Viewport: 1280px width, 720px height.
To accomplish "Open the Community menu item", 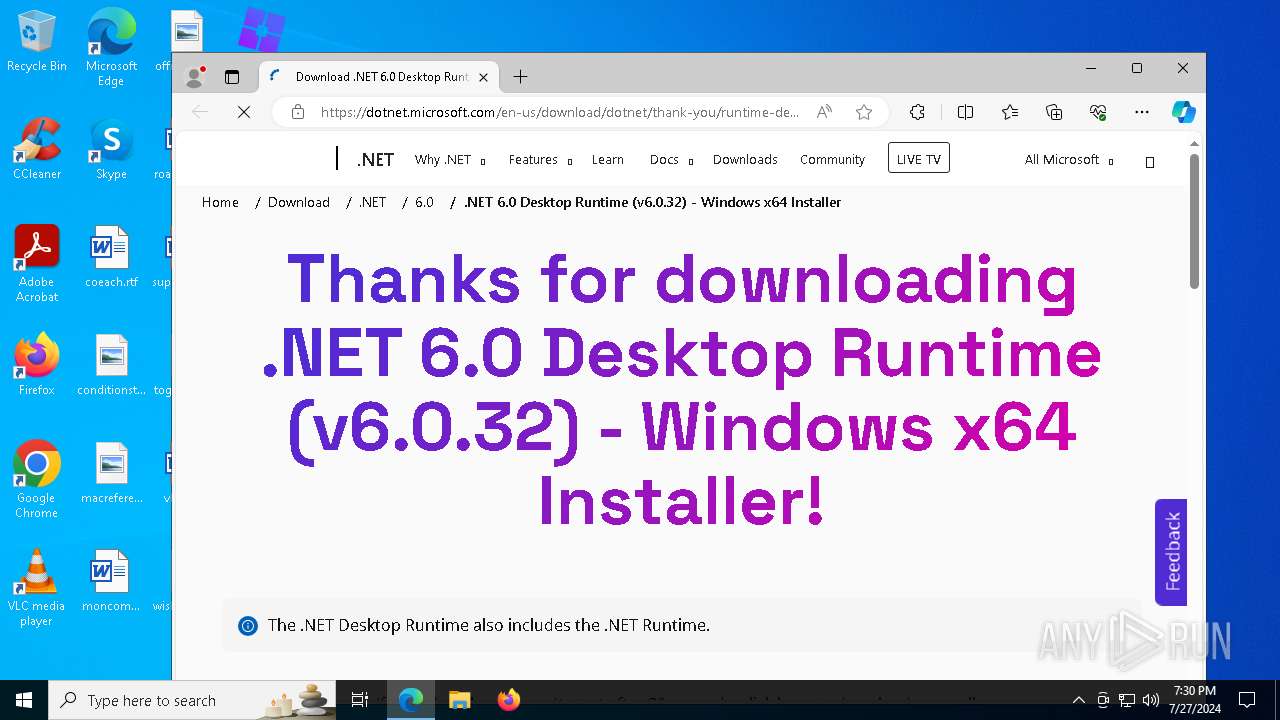I will [x=832, y=160].
